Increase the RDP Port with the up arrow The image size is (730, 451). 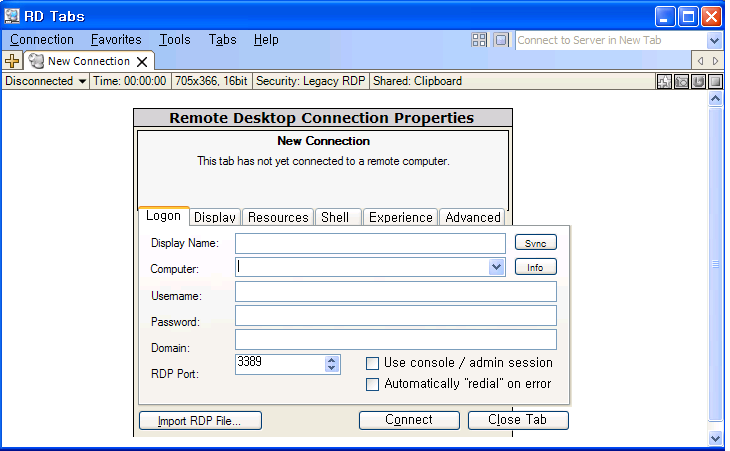tap(331, 360)
